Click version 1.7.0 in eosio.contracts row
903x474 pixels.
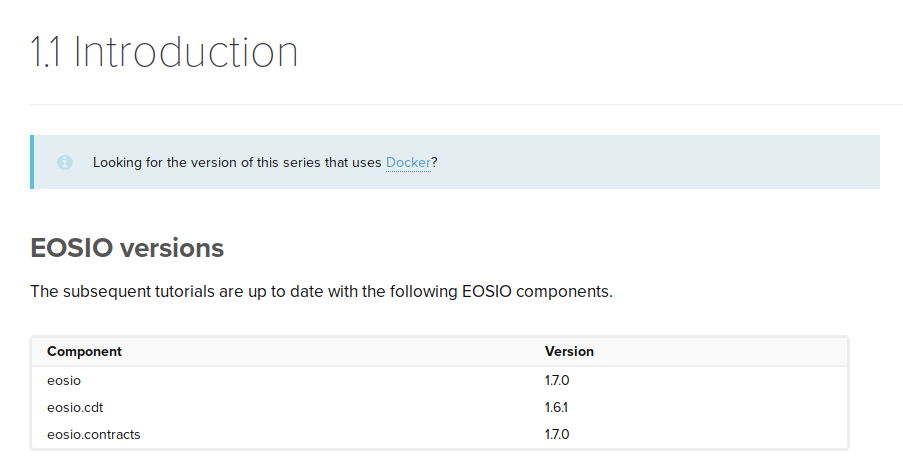[x=557, y=434]
